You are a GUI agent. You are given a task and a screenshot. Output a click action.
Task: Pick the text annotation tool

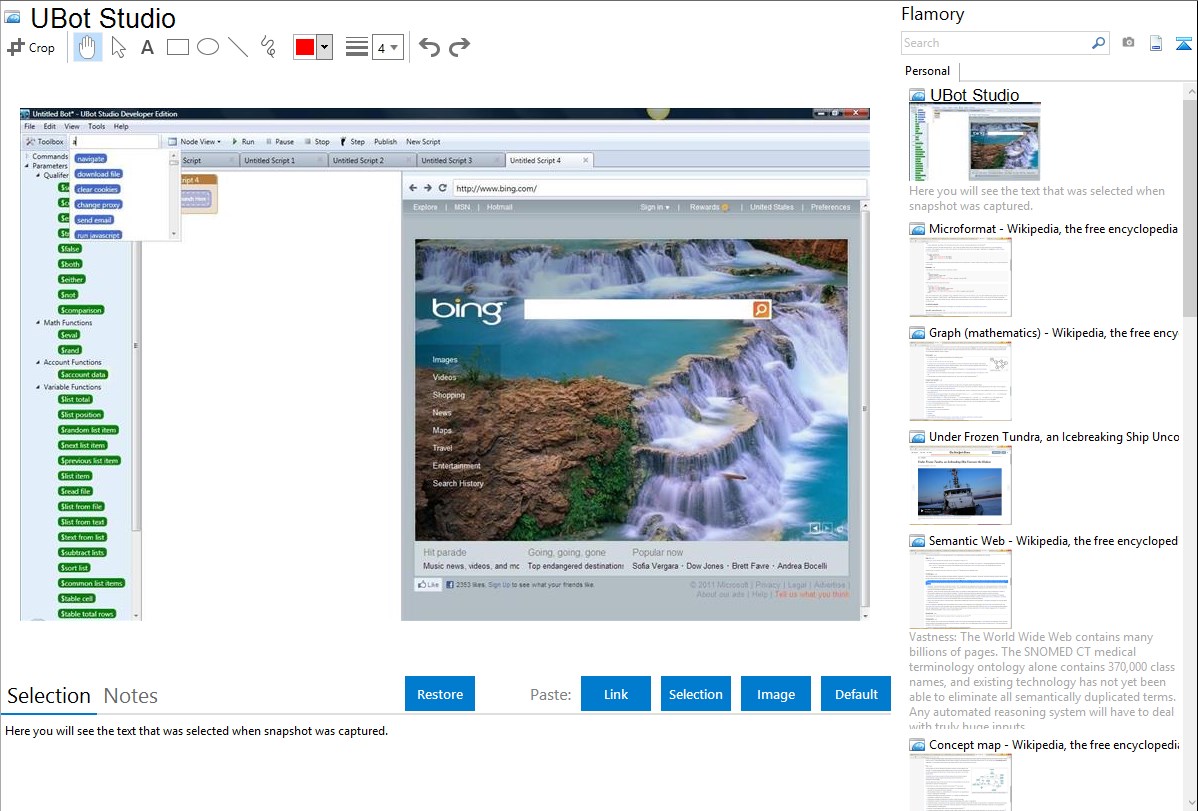coord(147,47)
